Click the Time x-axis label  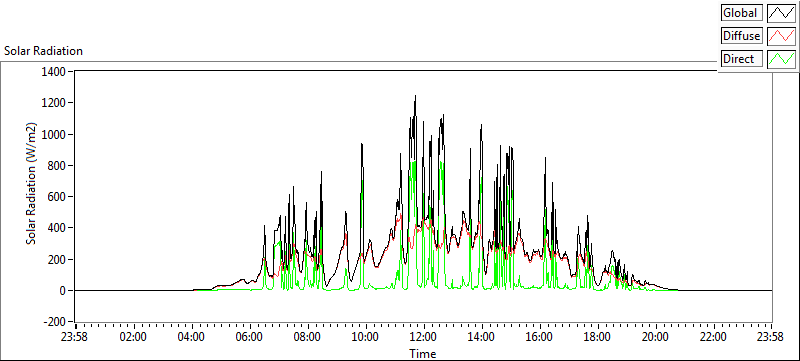[x=422, y=353]
